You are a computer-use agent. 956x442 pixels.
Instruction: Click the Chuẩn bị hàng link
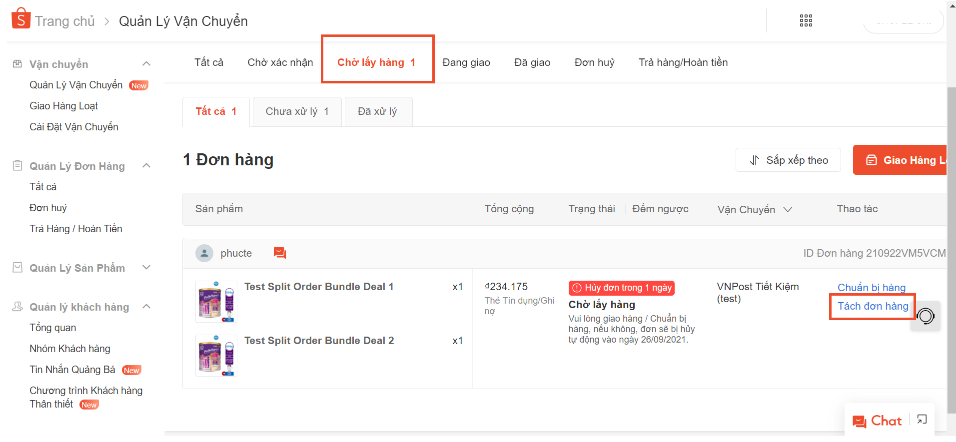coord(871,288)
